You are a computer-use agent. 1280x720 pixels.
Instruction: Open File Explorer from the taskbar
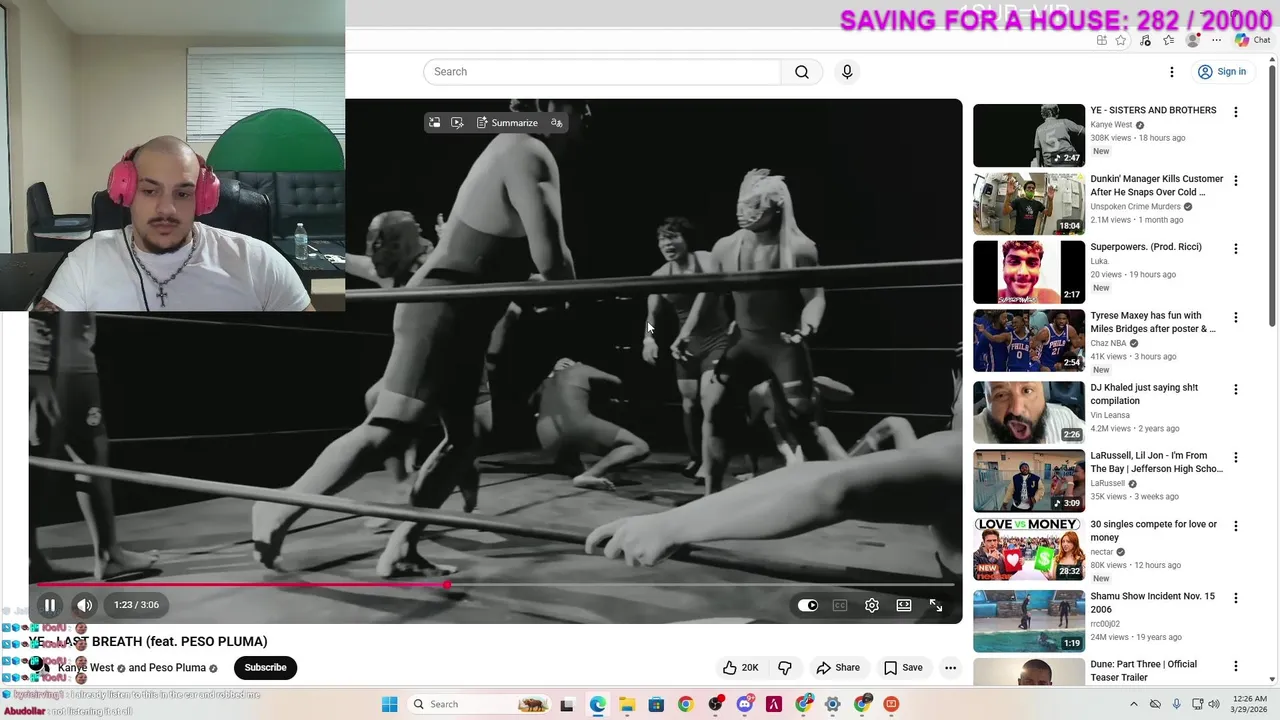click(626, 704)
